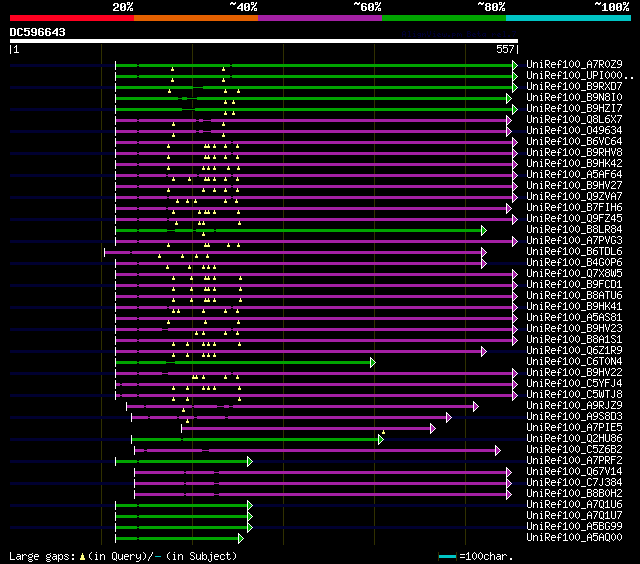The width and height of the screenshot is (640, 564).
Task: Select hit UniRef100_B9HV22
Action: 574,373
